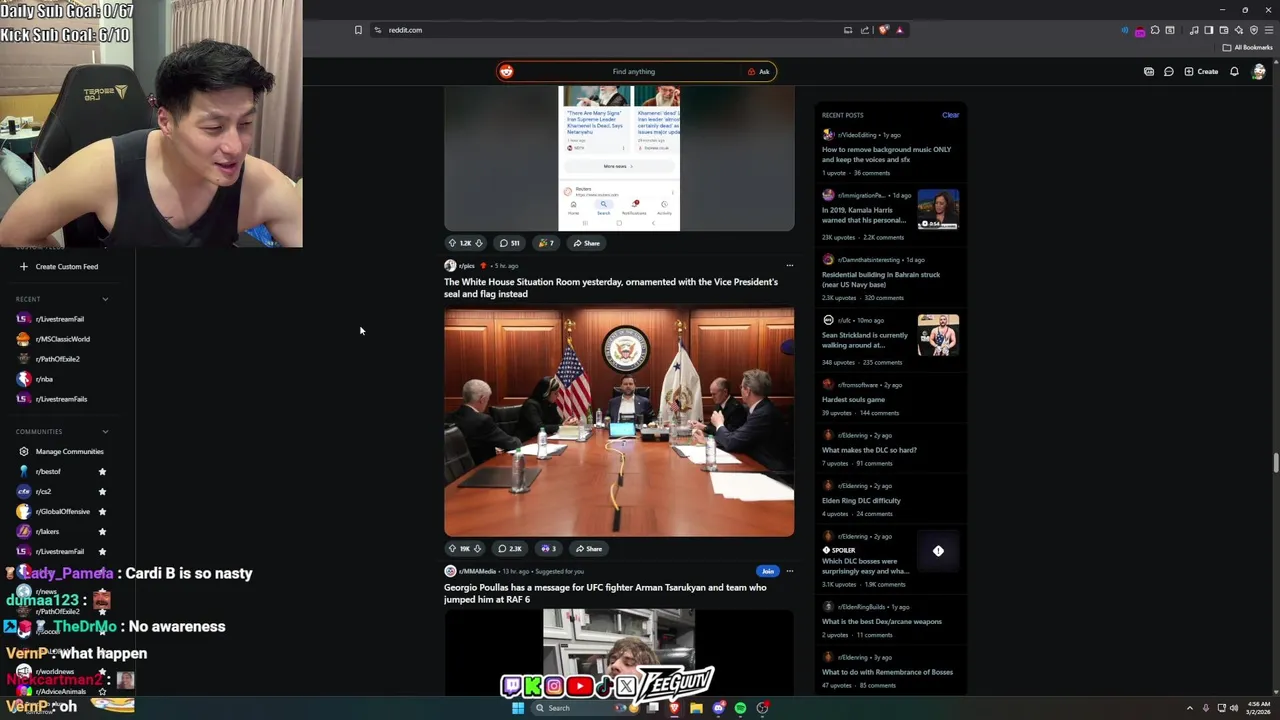Open the Kamala Harris recent post thumbnail
This screenshot has height=720, width=1280.
(938, 209)
